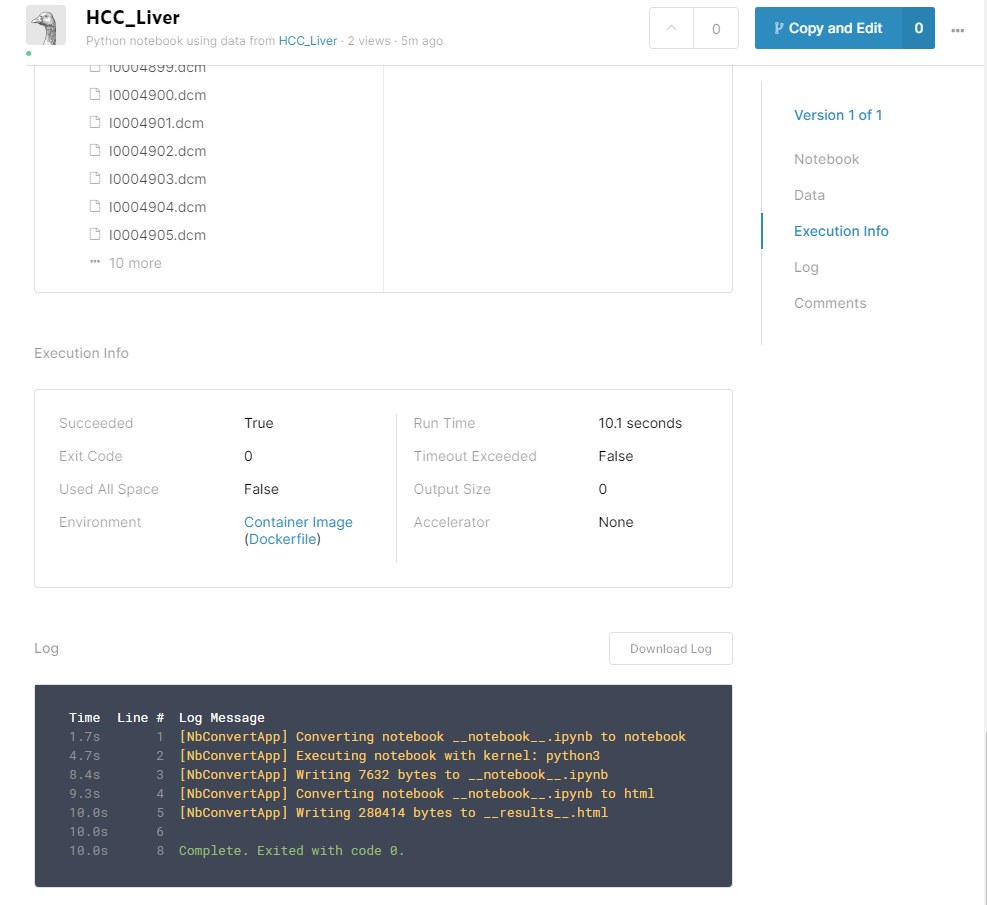Viewport: 987px width, 905px height.
Task: Select file I0004900.dcm
Action: 157,95
